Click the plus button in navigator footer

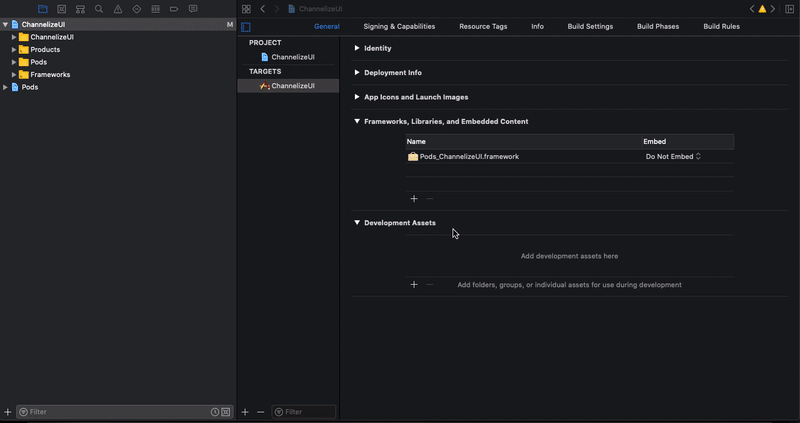pos(8,412)
